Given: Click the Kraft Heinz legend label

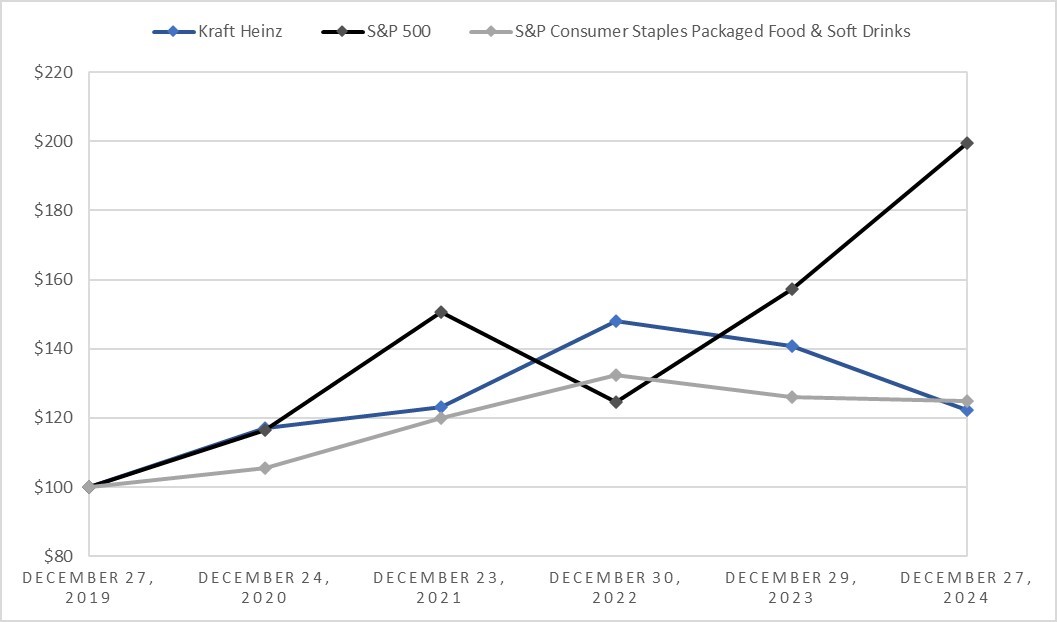Looking at the screenshot, I should pyautogui.click(x=239, y=31).
